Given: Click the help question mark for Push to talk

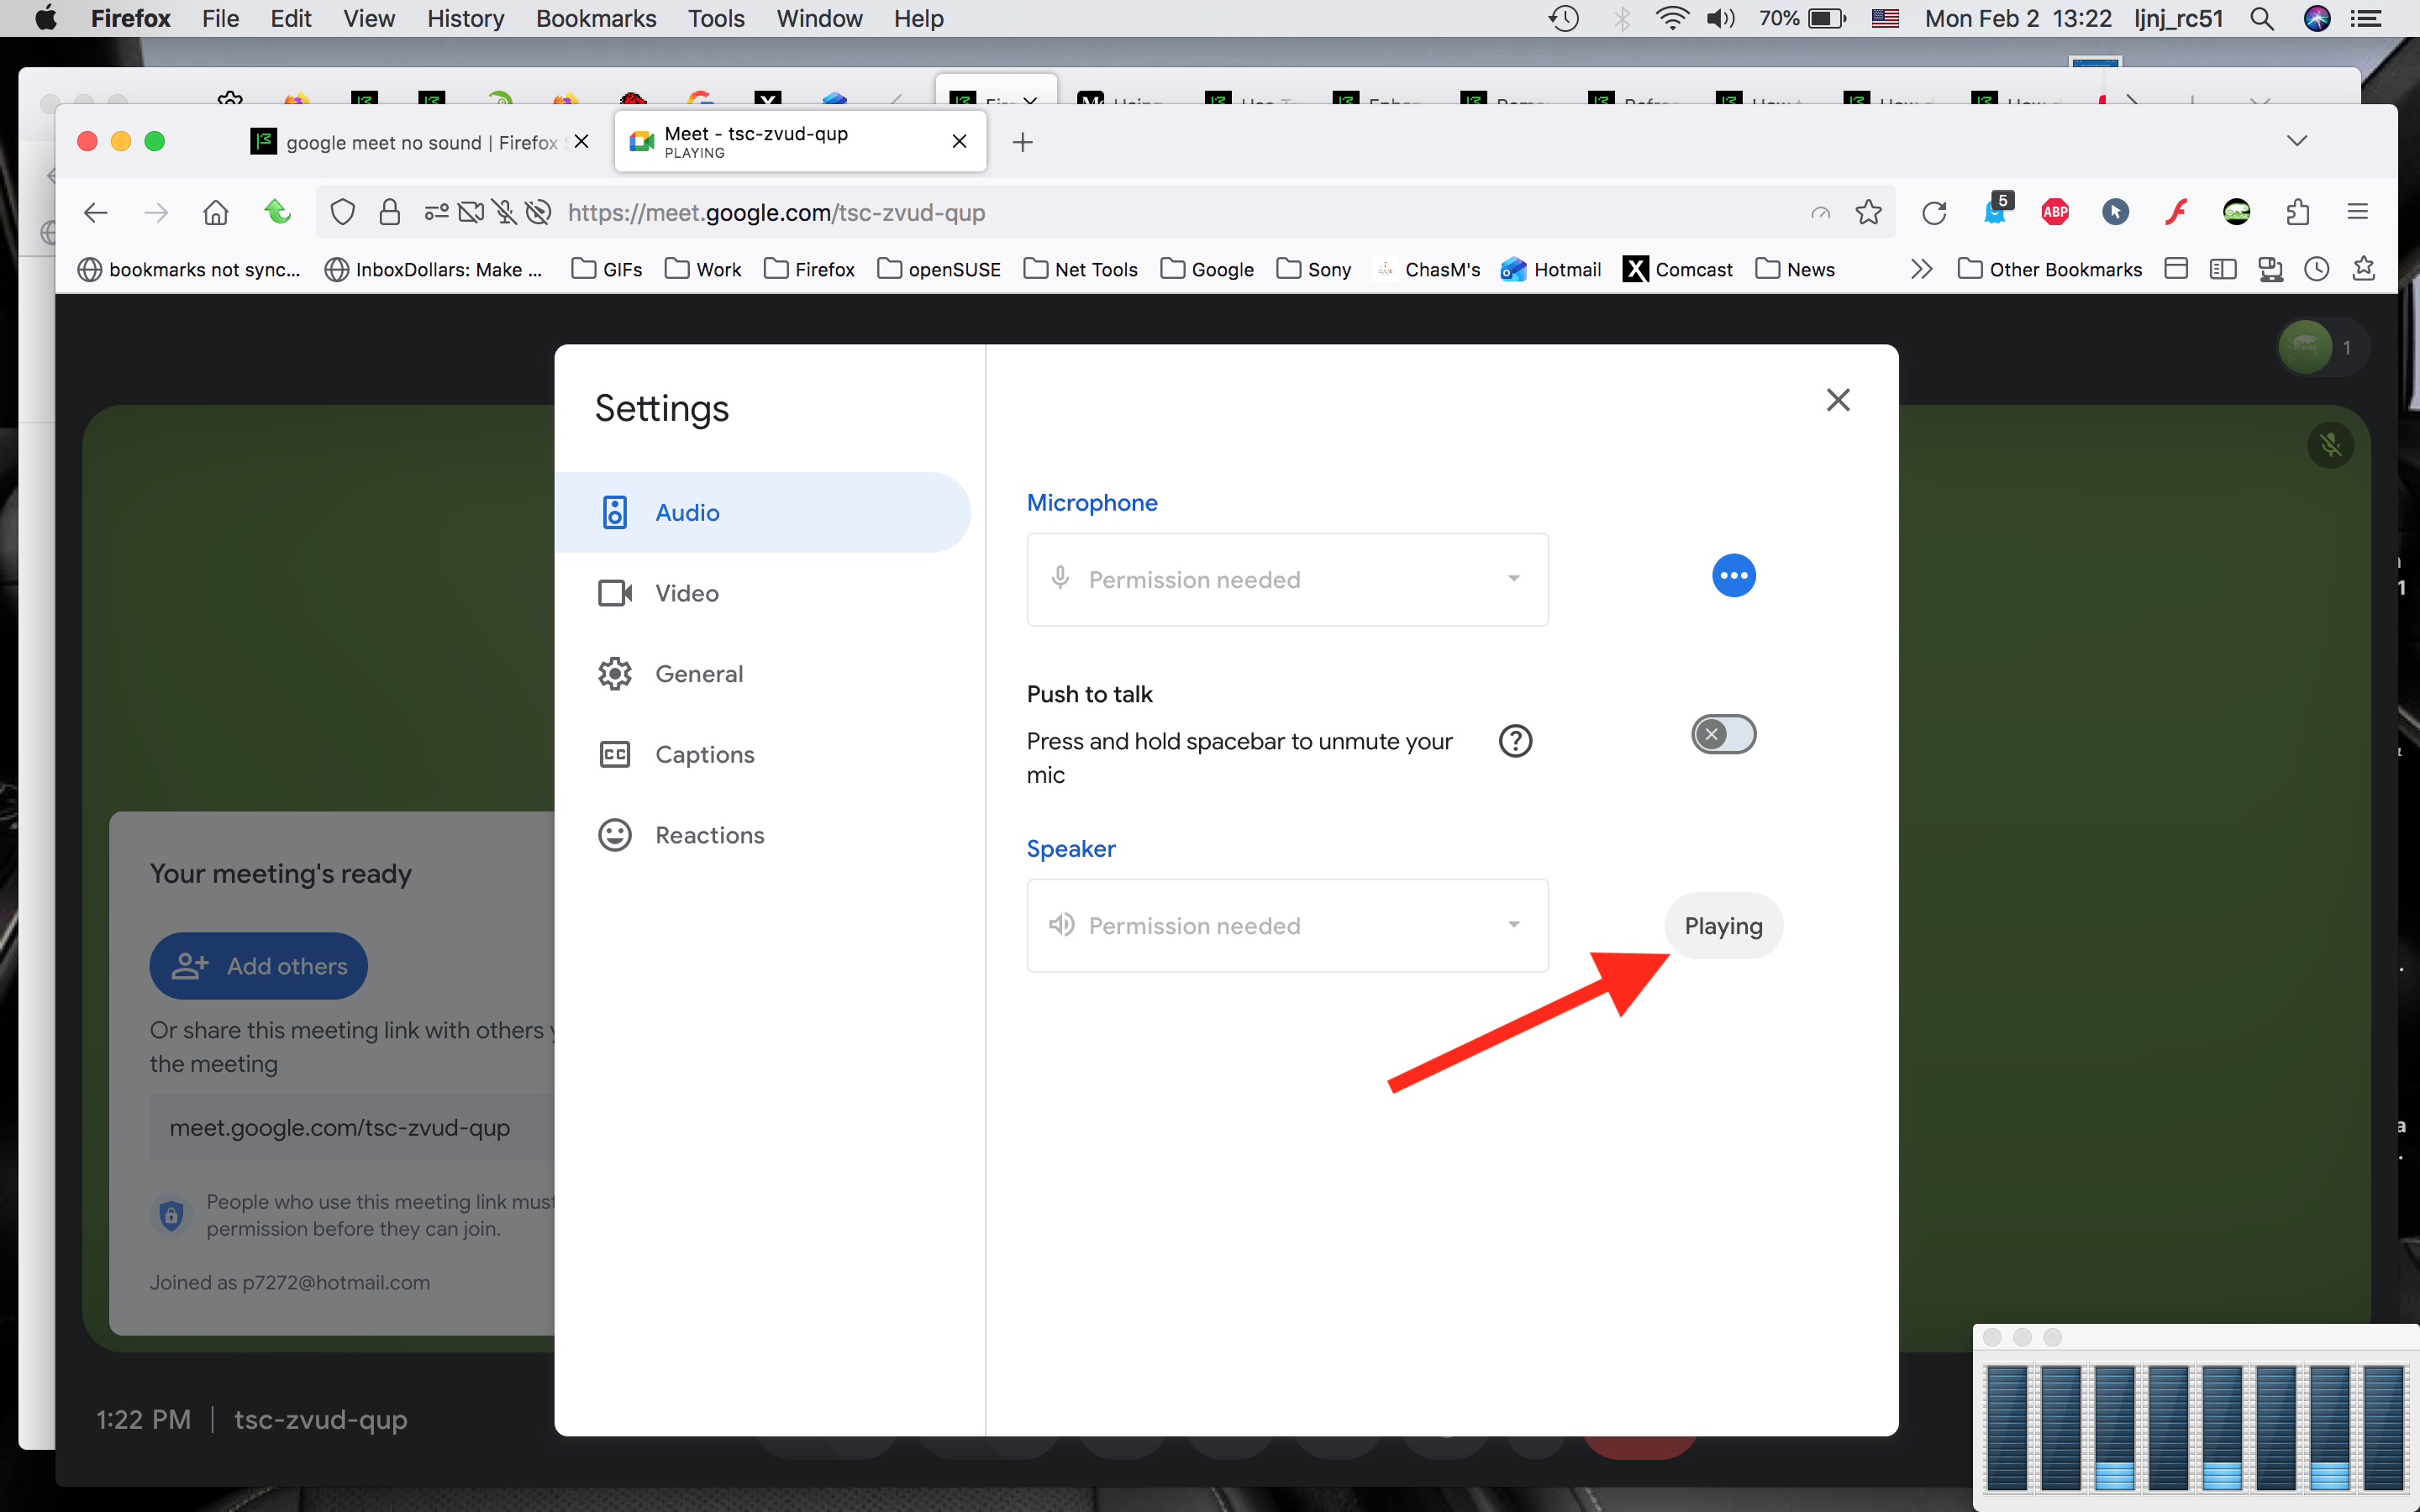Looking at the screenshot, I should [1515, 741].
